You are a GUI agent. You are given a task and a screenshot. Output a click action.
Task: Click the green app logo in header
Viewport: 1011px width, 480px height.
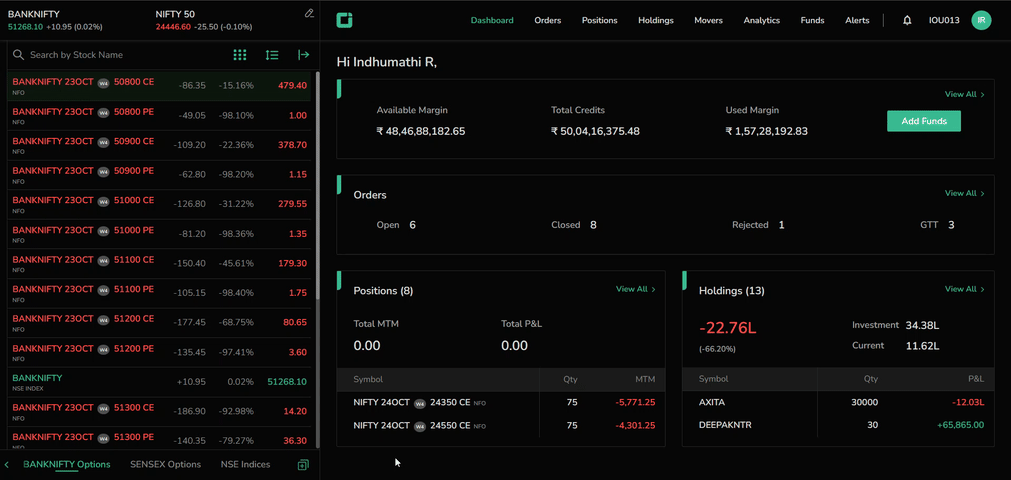(345, 20)
